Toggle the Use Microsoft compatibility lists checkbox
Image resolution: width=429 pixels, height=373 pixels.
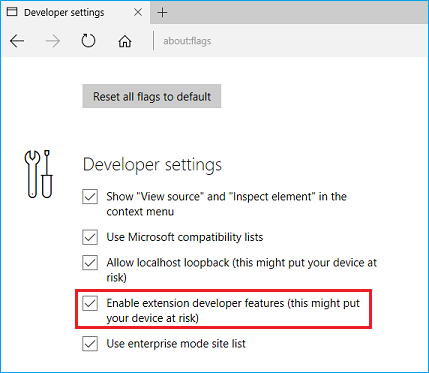pyautogui.click(x=90, y=237)
